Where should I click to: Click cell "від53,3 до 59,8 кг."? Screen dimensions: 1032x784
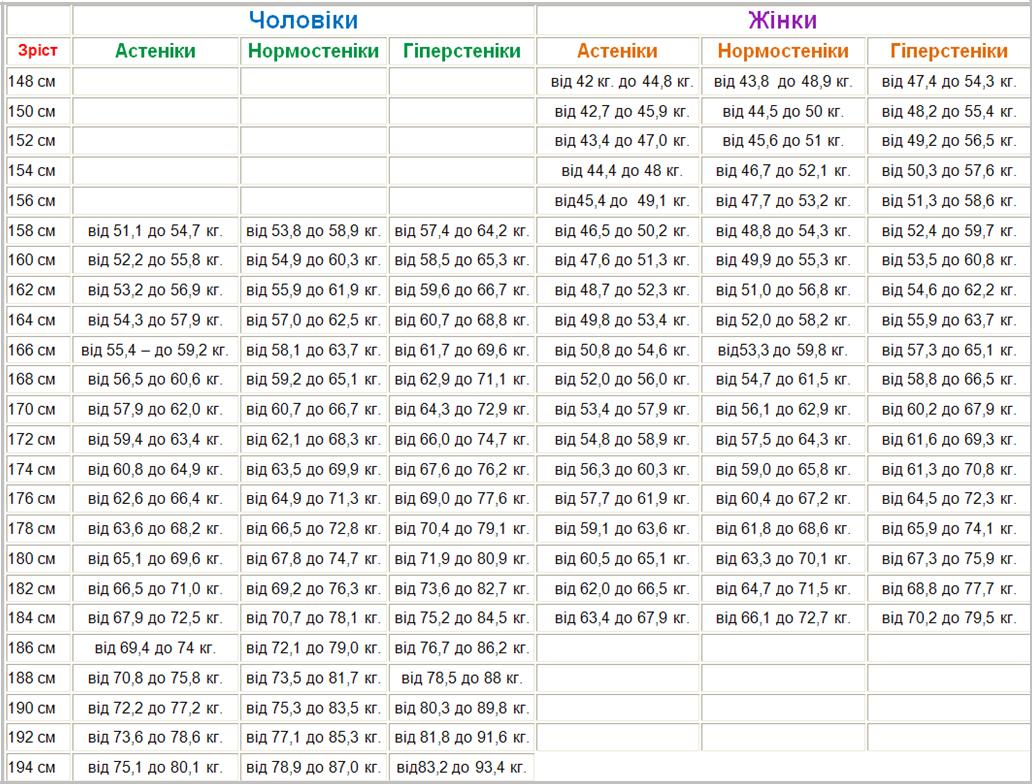(x=783, y=350)
